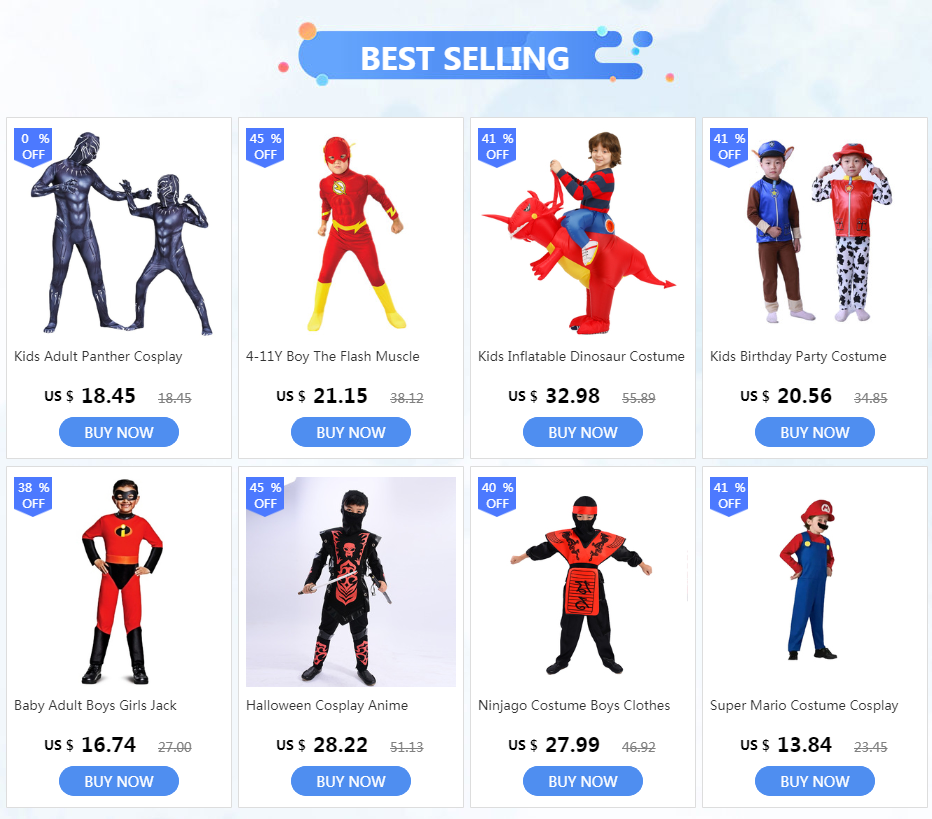The image size is (932, 819).
Task: Click the 40% OFF badge on Ninjago Costume
Action: tap(497, 496)
